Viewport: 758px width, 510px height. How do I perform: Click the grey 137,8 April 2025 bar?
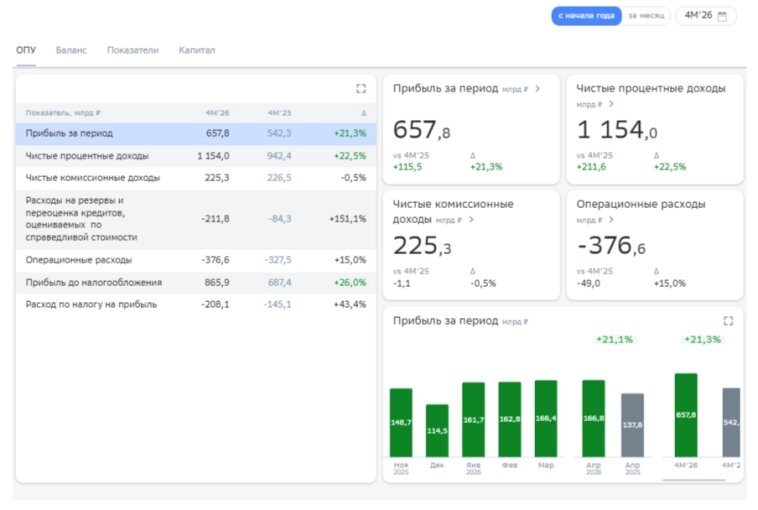(x=632, y=425)
